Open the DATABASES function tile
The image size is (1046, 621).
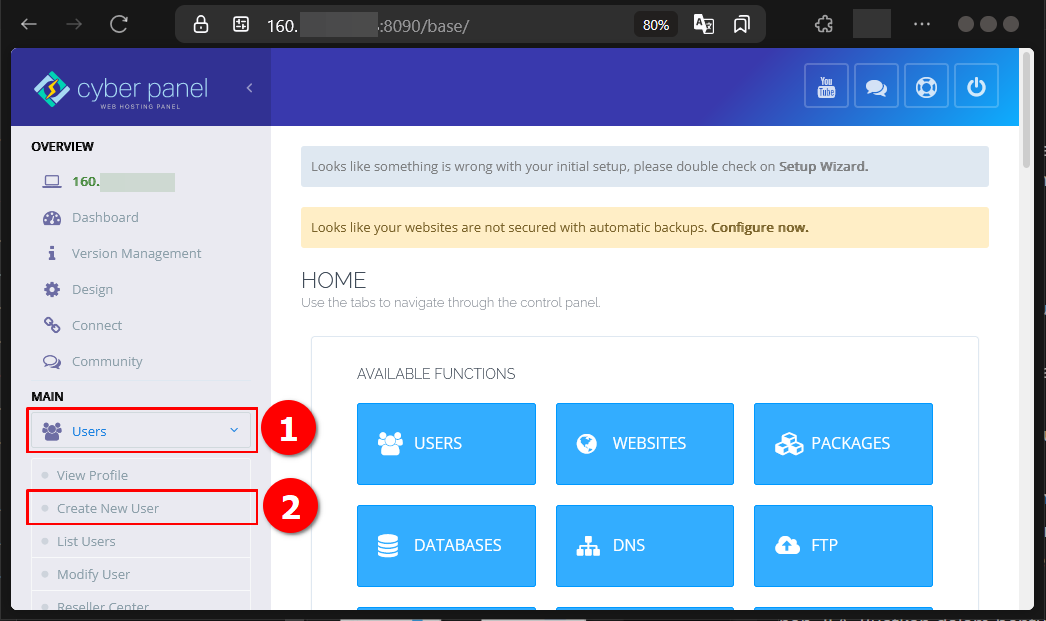[446, 546]
